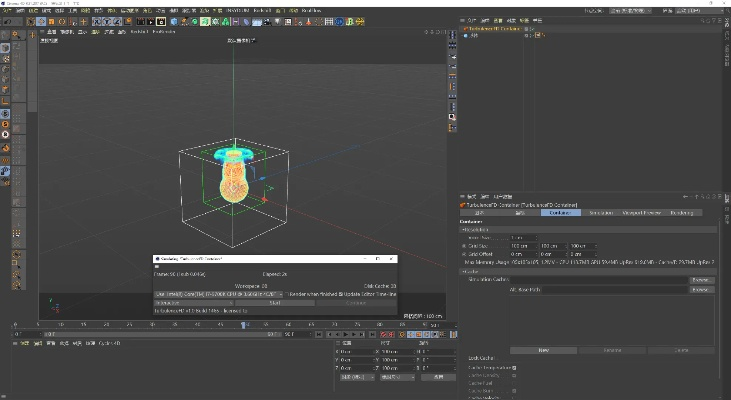Play the animation forward

346,334
